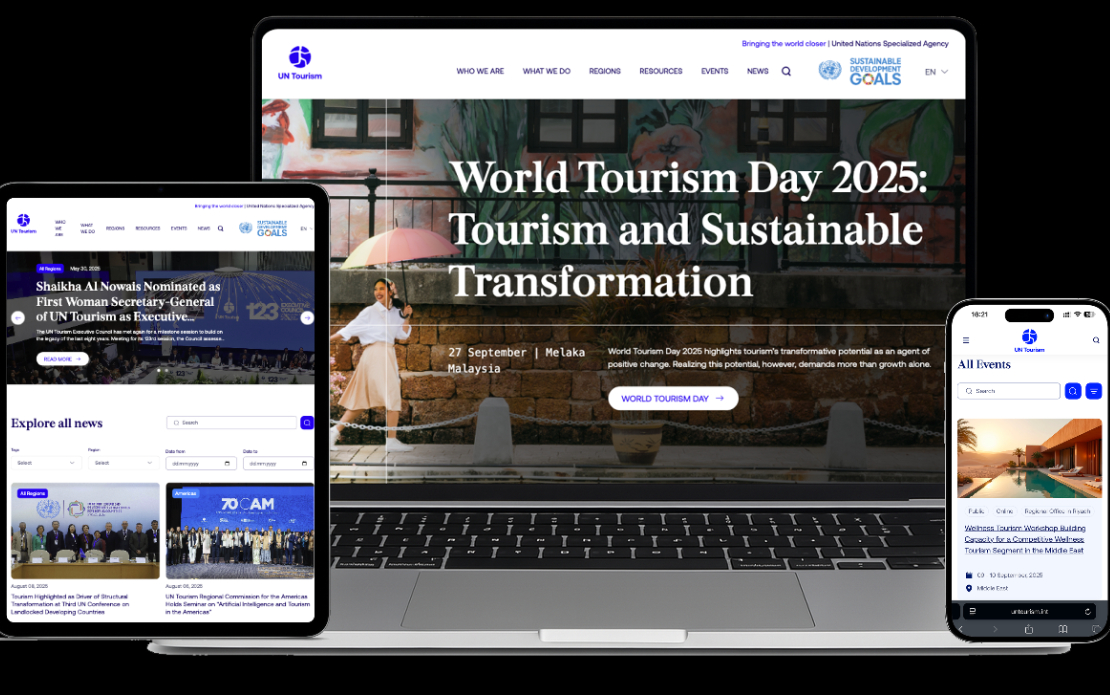
Task: Open the REGIONS menu item on the tablet
Action: pos(115,229)
